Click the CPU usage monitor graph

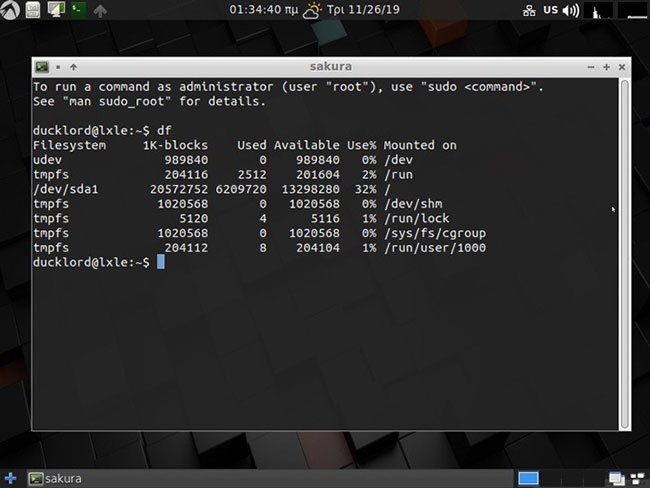pos(599,10)
